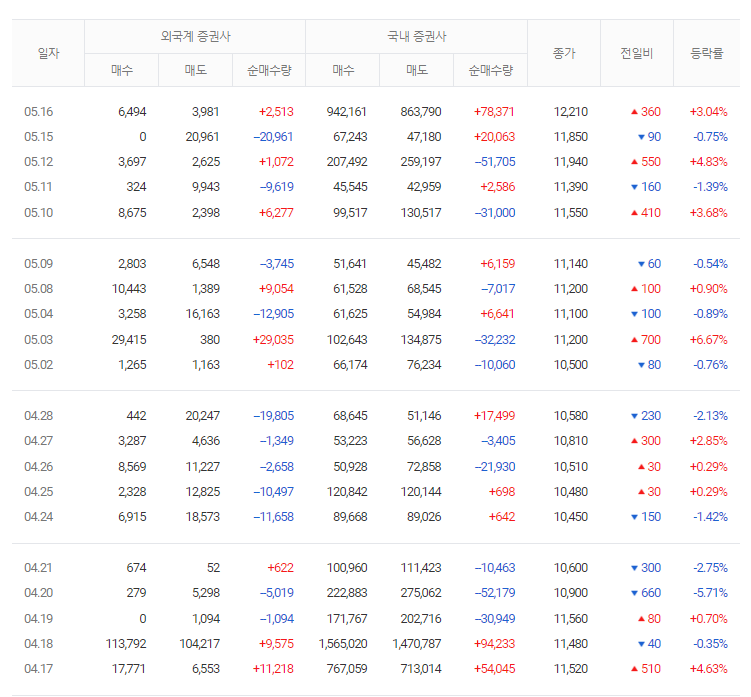Click change rate +6.67%
751x697 pixels.
pyautogui.click(x=709, y=339)
